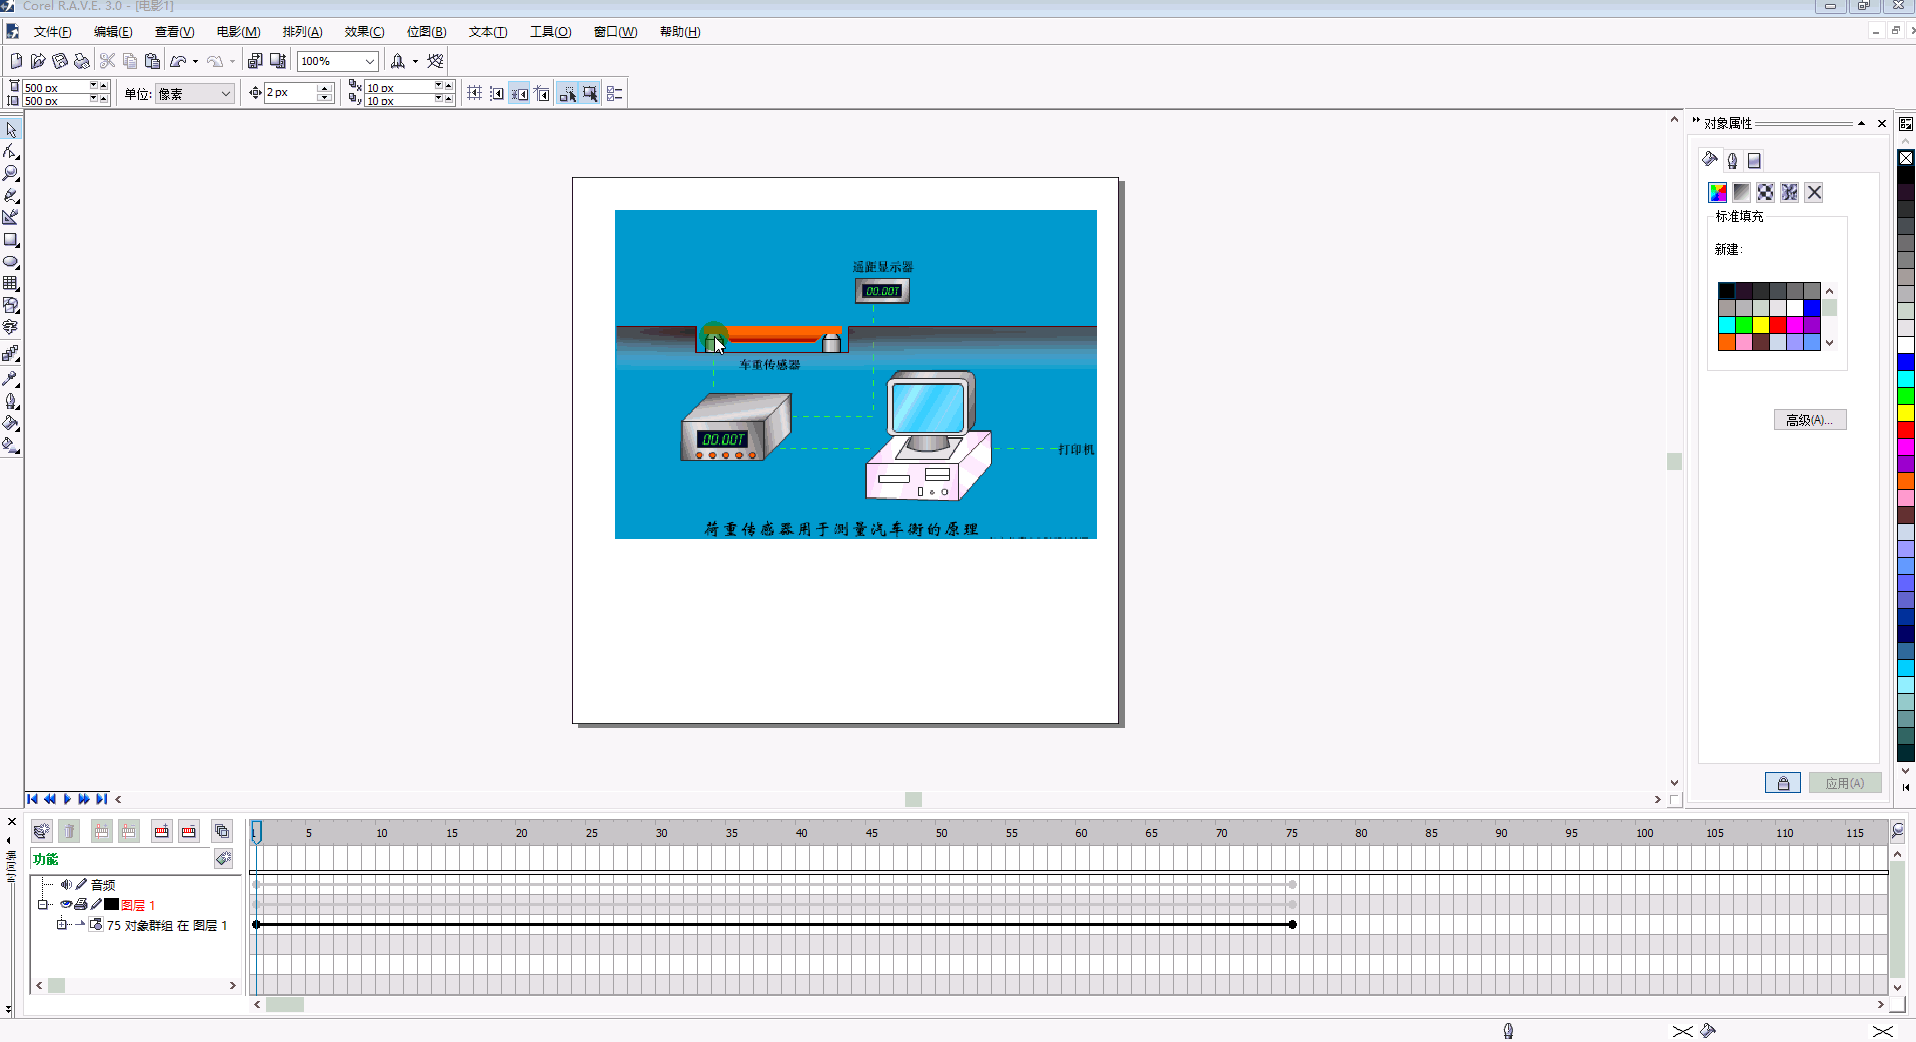
Task: Open the 电影(M) menu
Action: (238, 32)
